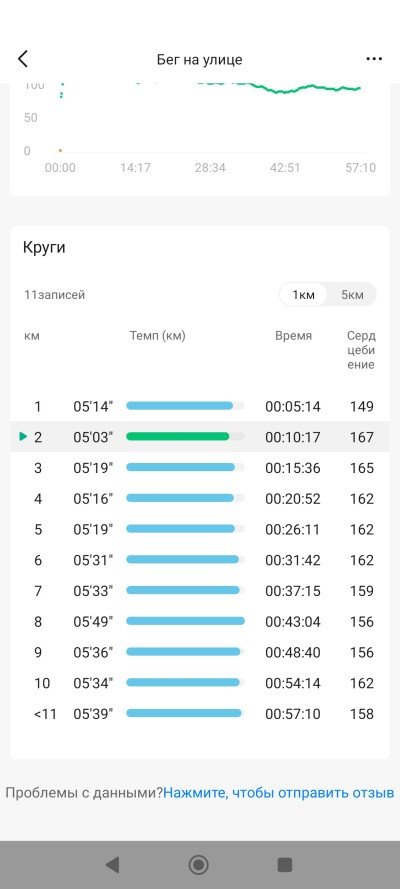Switch laps view to 1км
Screen dimensions: 400x889
[x=303, y=295]
